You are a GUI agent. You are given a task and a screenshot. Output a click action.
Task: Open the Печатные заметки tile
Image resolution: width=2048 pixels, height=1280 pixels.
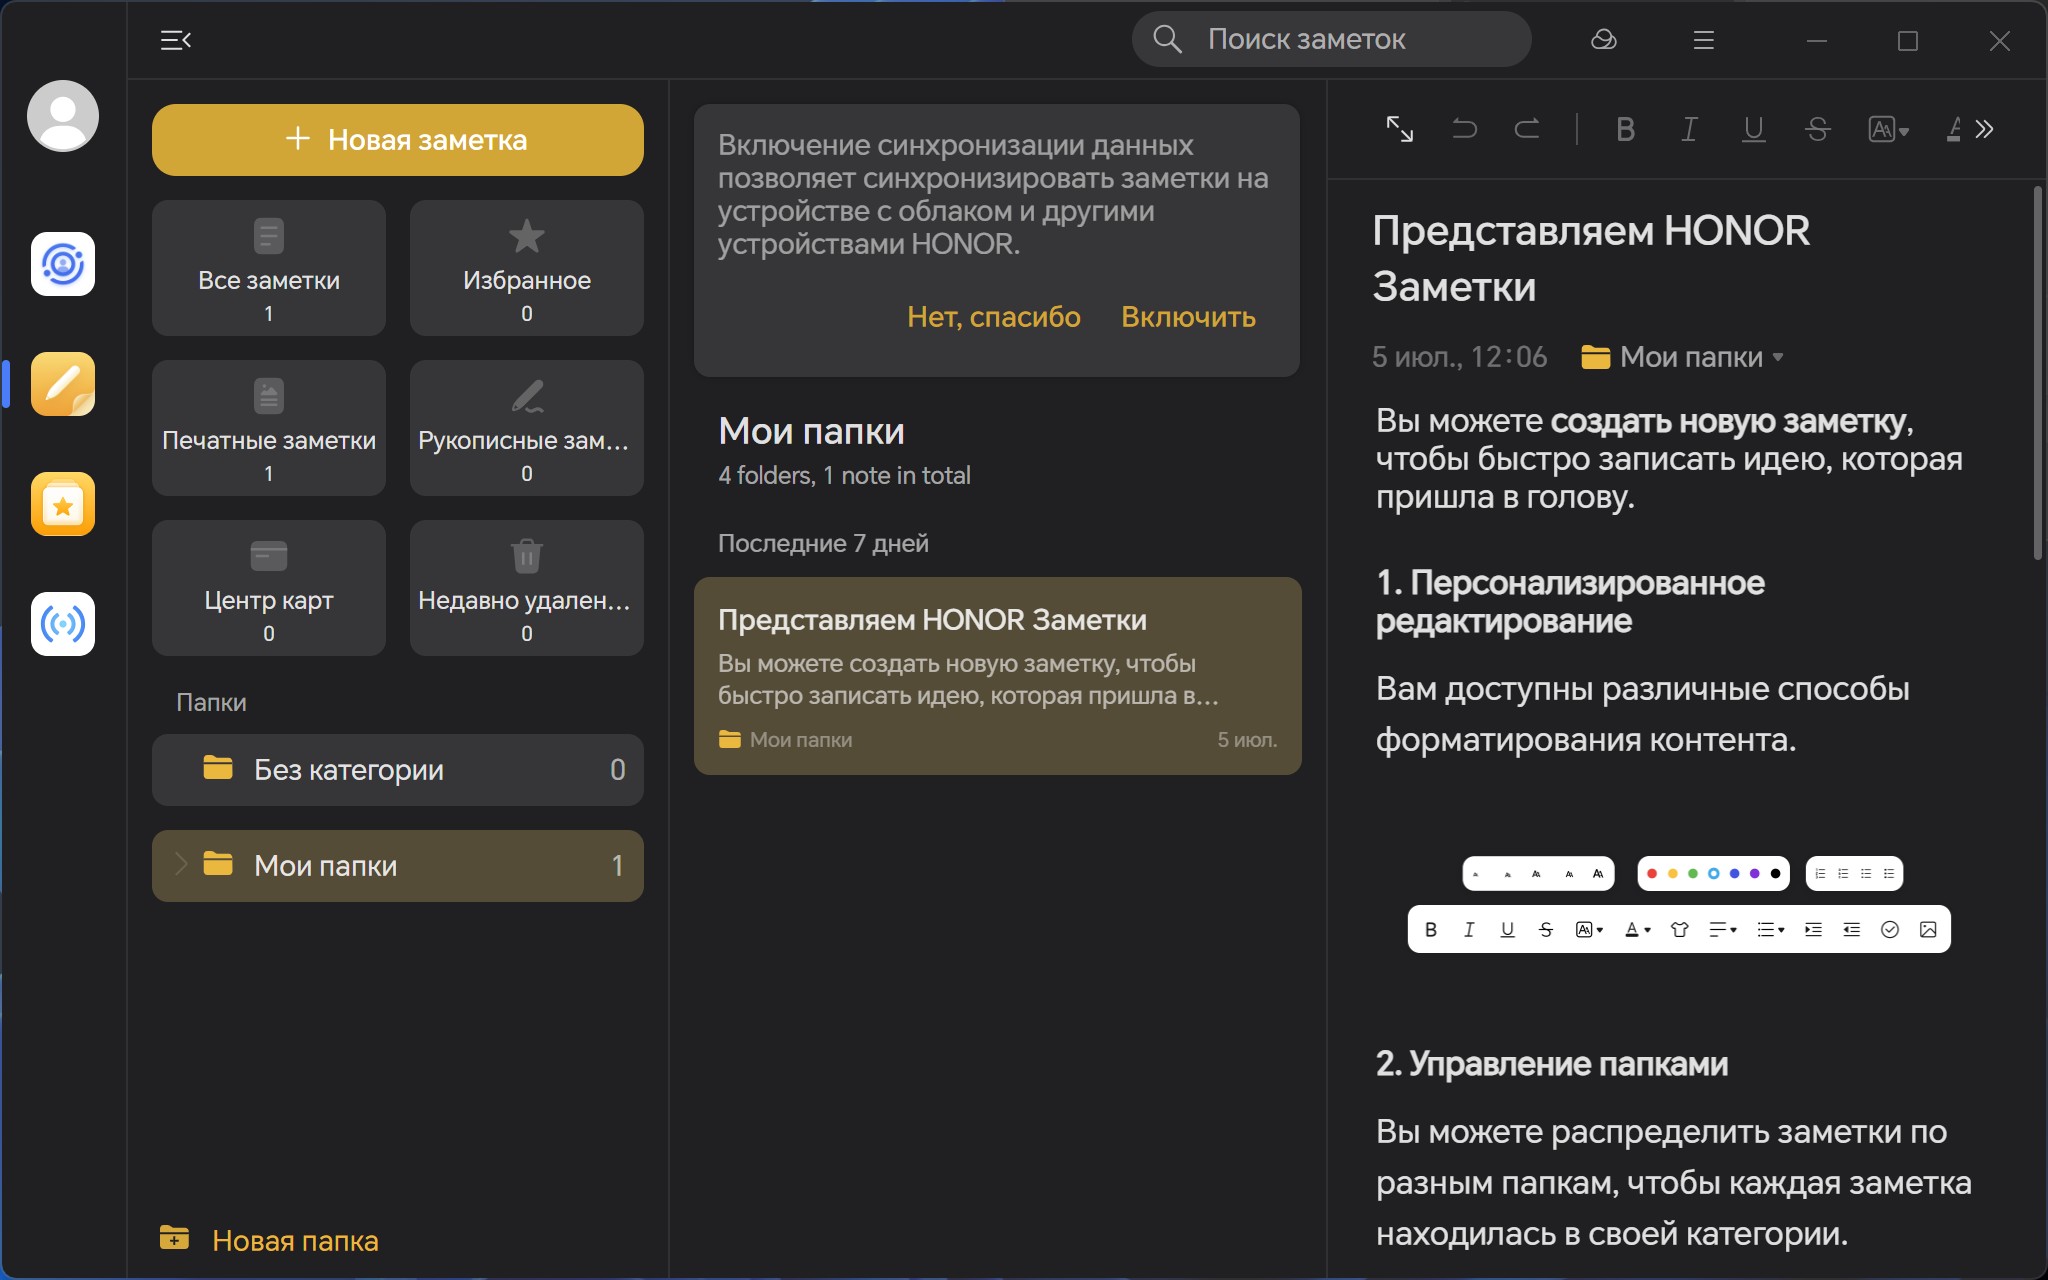[x=269, y=428]
